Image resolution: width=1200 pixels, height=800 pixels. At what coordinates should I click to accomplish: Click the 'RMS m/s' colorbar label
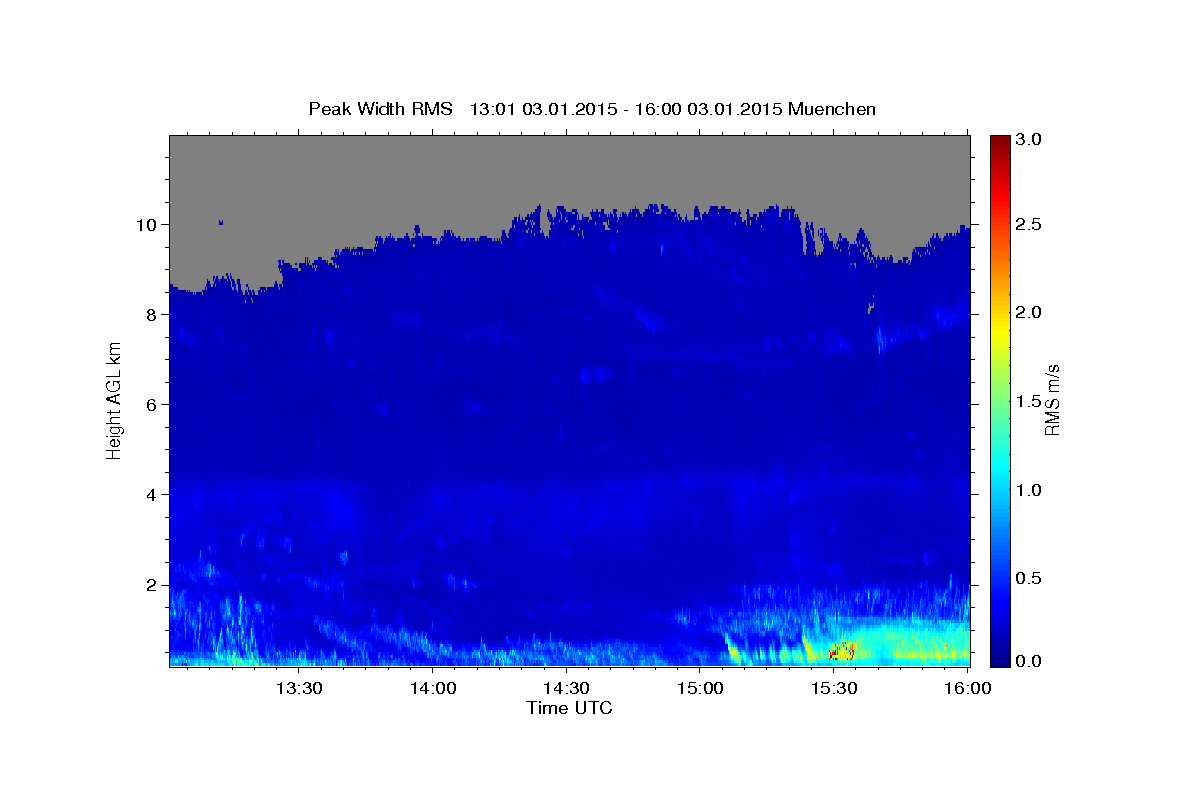tap(1051, 400)
